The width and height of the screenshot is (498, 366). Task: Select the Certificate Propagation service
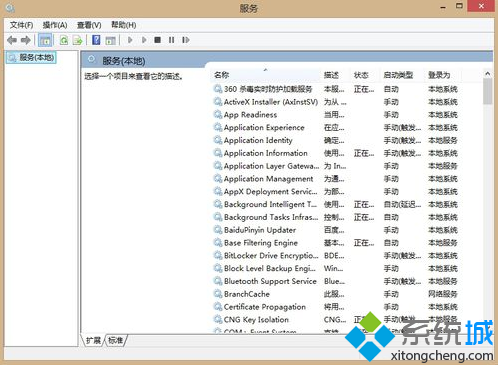coord(336,307)
